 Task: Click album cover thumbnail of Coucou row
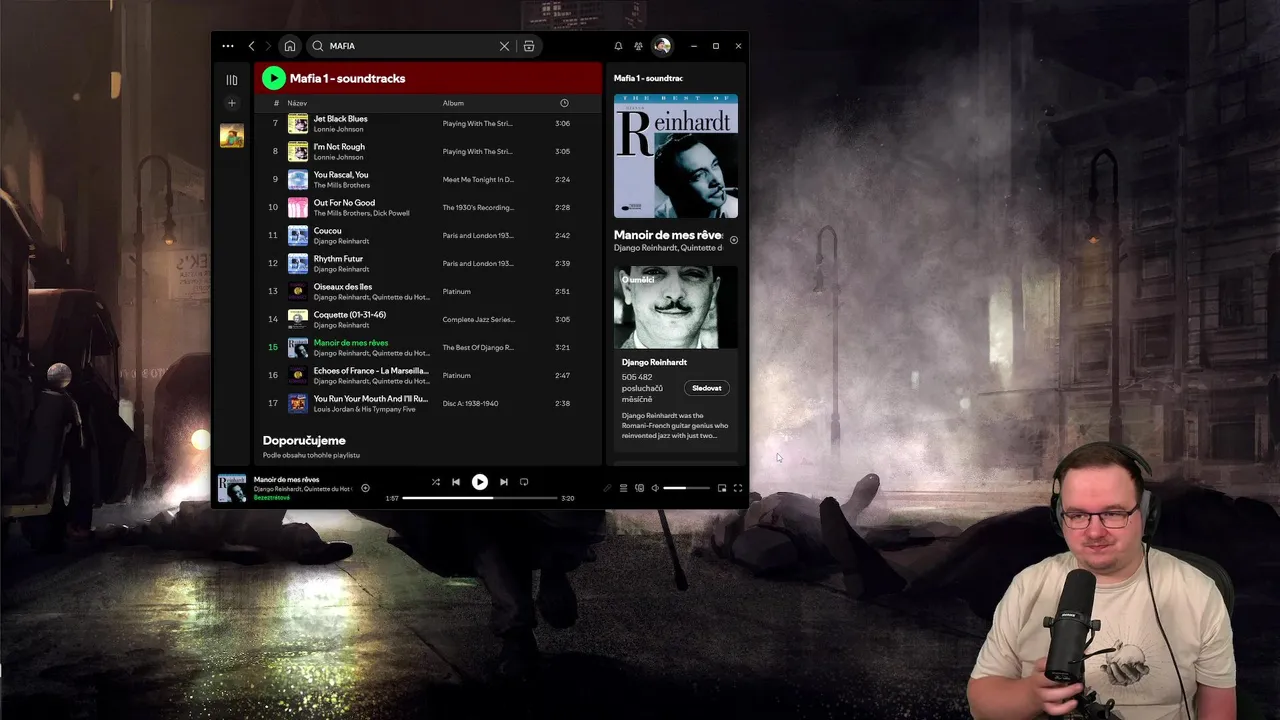(298, 235)
